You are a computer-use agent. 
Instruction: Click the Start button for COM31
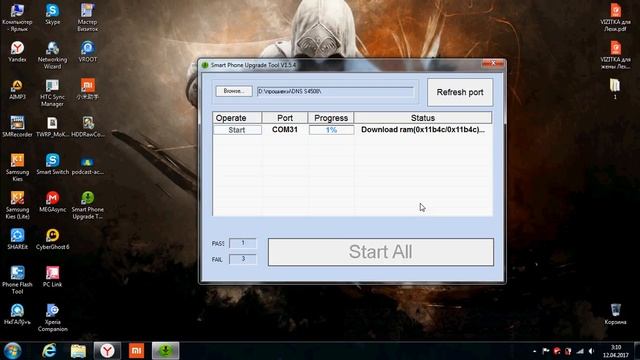[237, 130]
